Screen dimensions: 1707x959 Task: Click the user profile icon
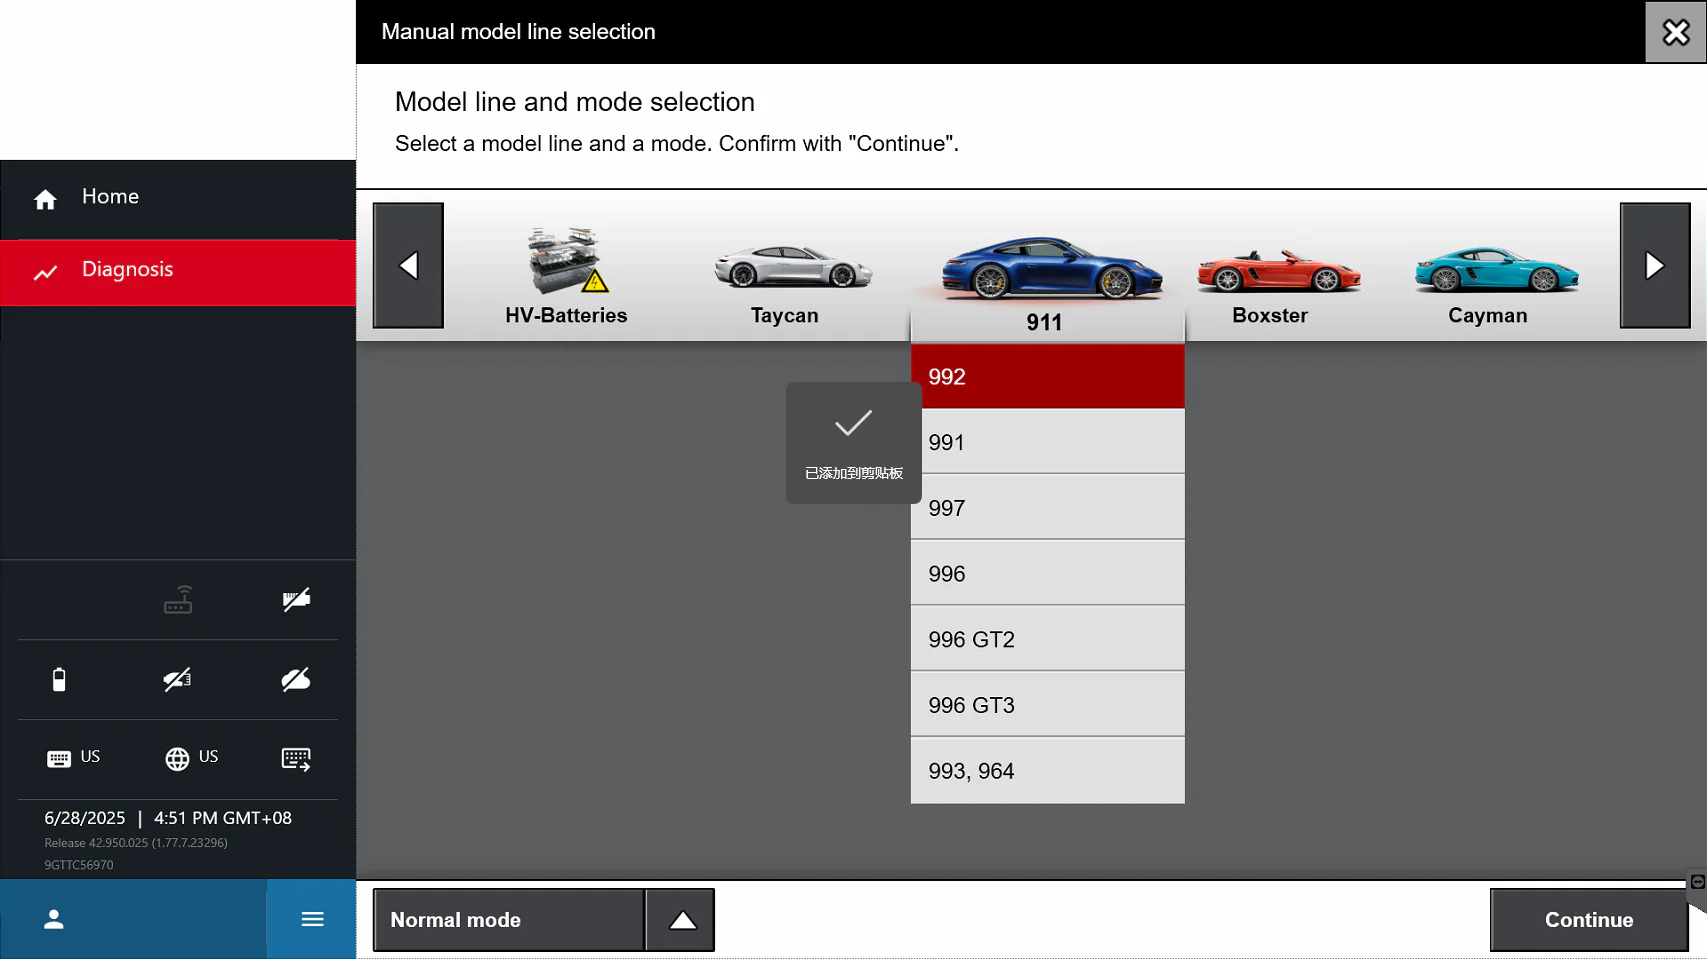tap(54, 919)
